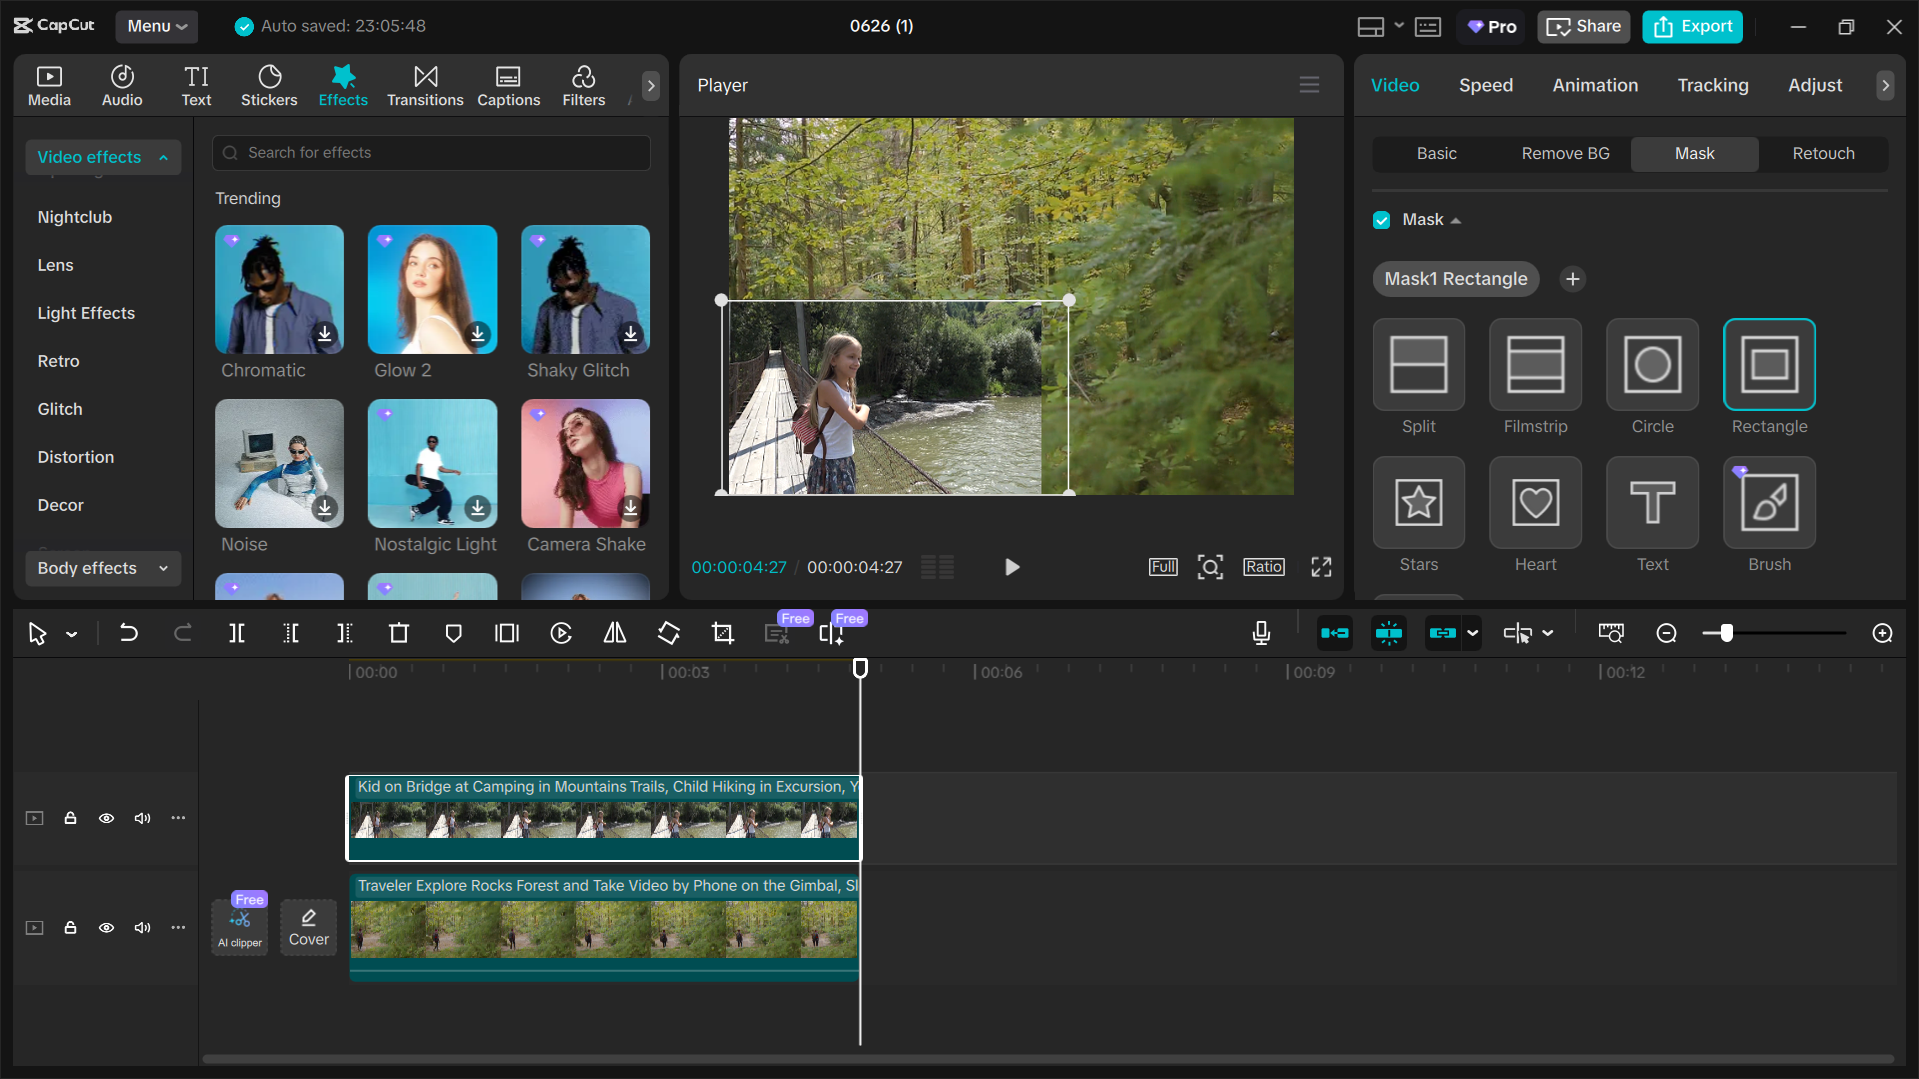Select the Crop tool in the timeline toolbar

(x=722, y=633)
